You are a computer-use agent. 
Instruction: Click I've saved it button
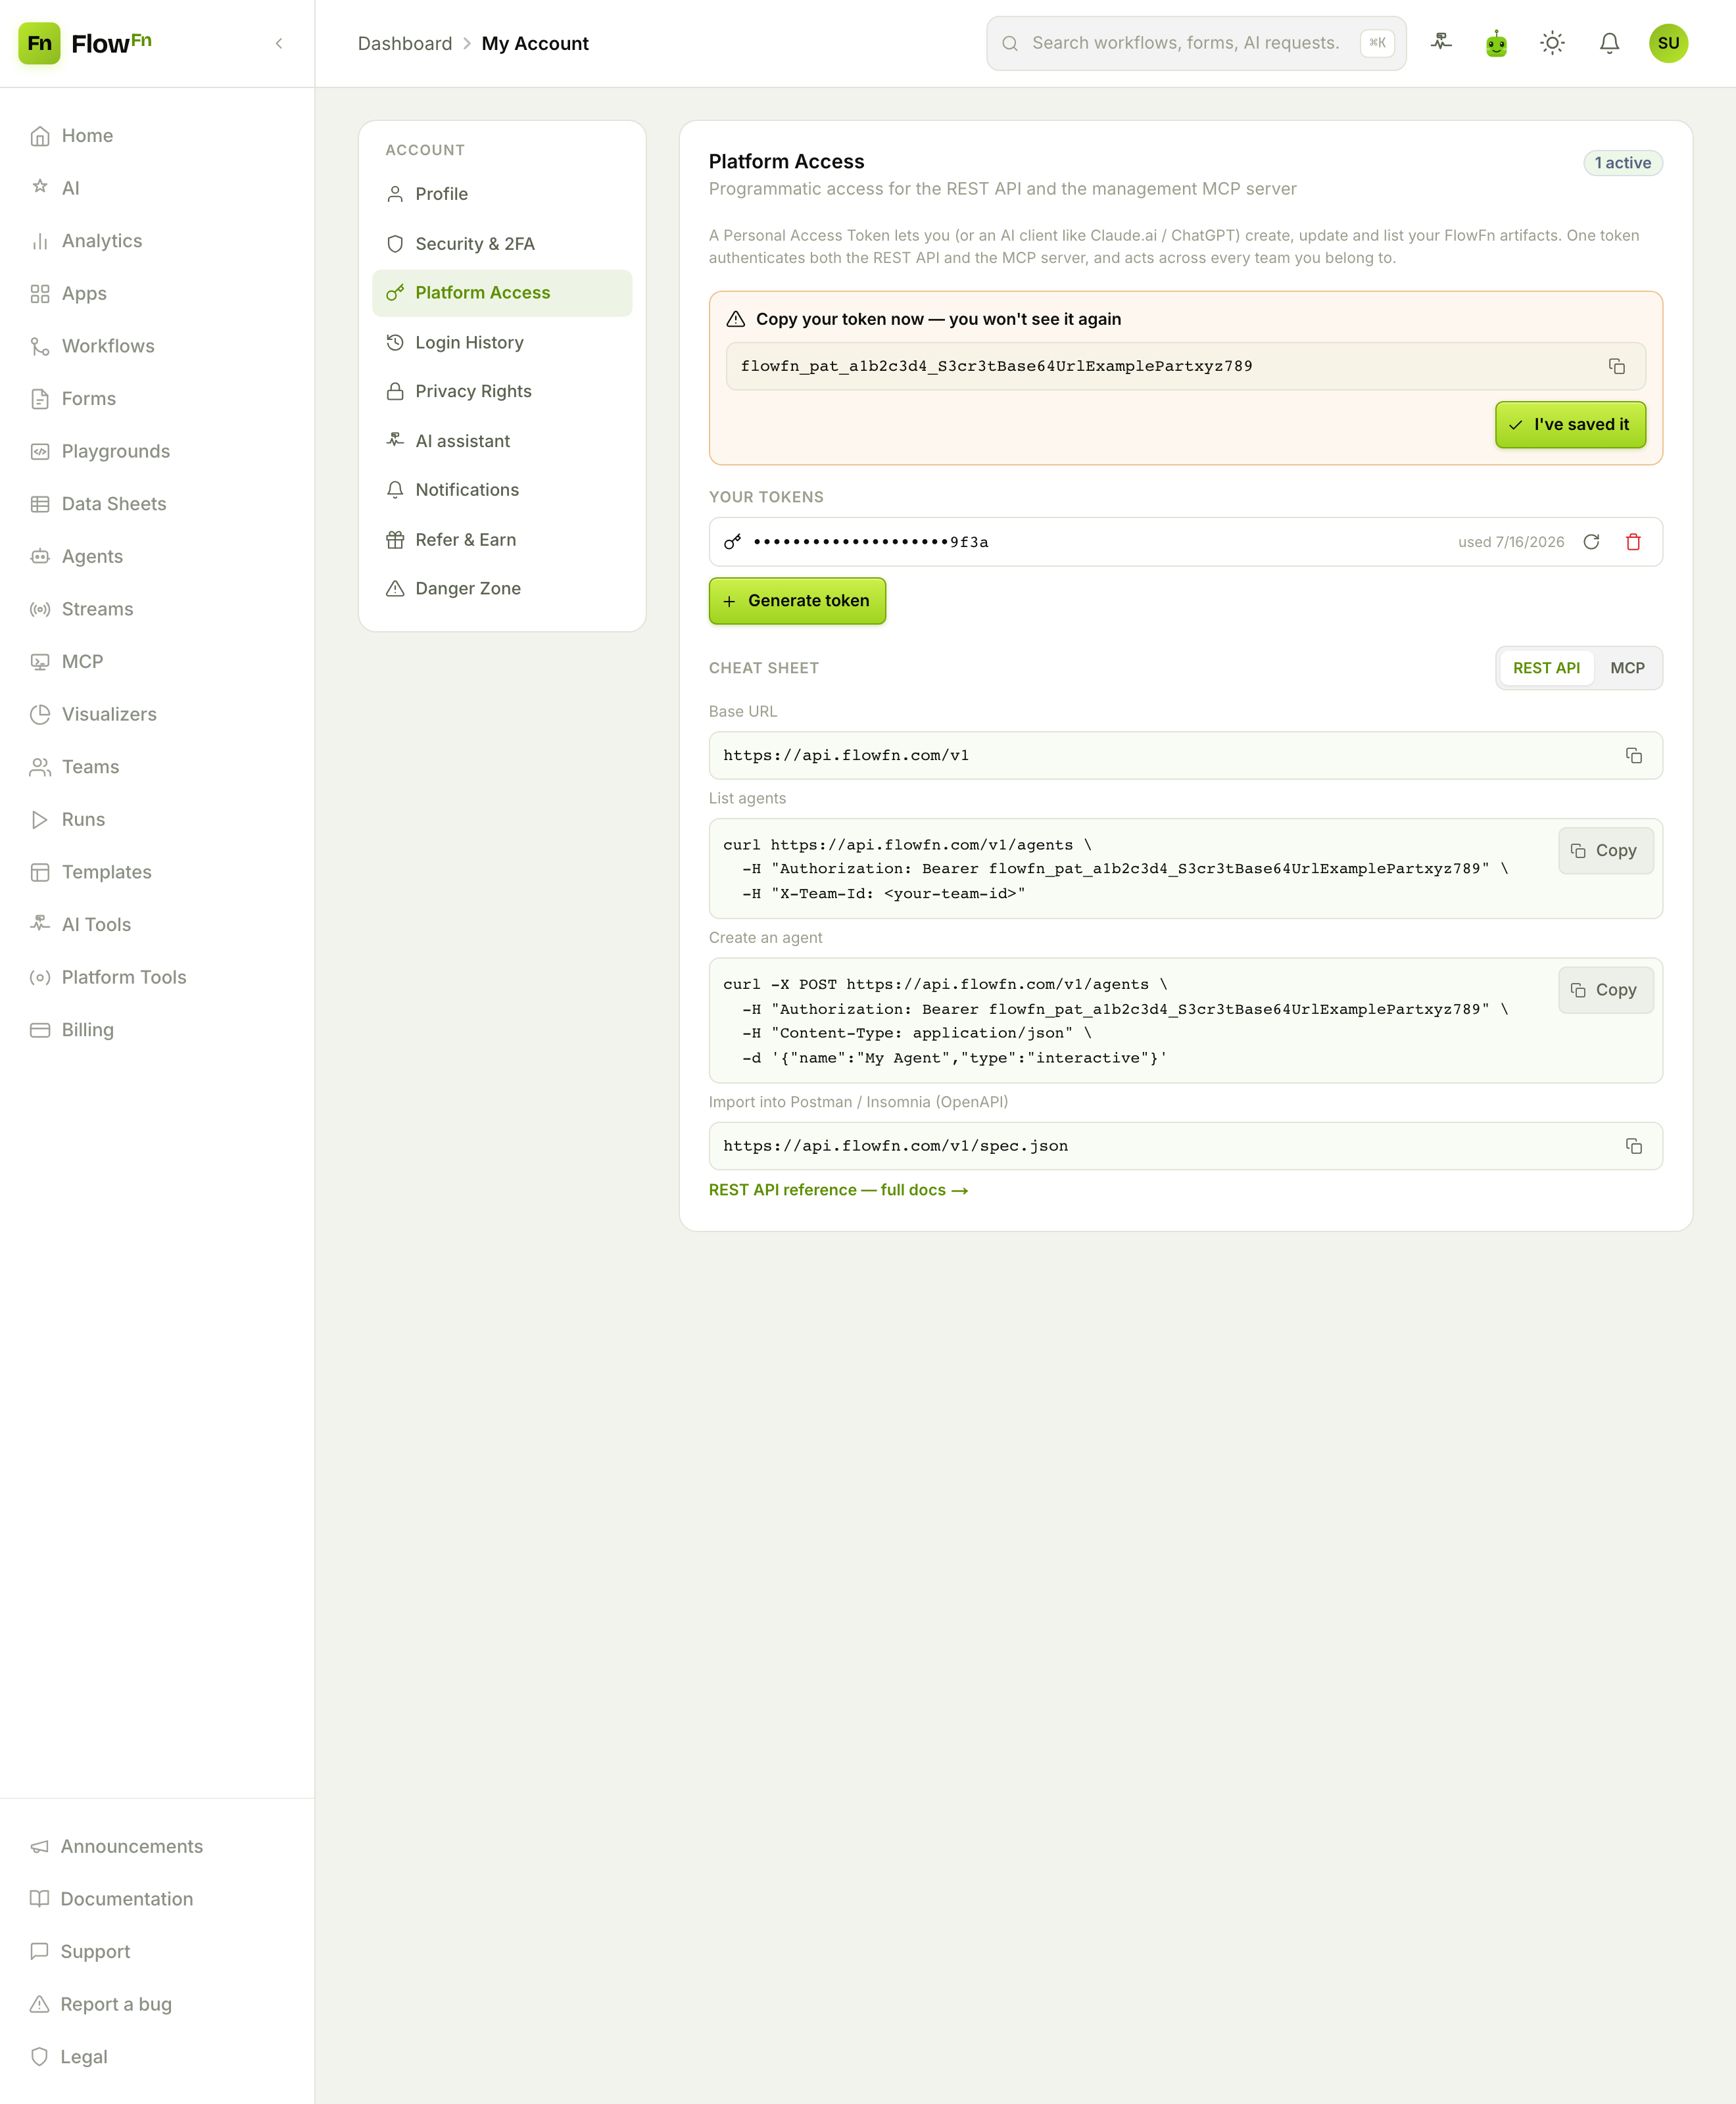coord(1570,425)
